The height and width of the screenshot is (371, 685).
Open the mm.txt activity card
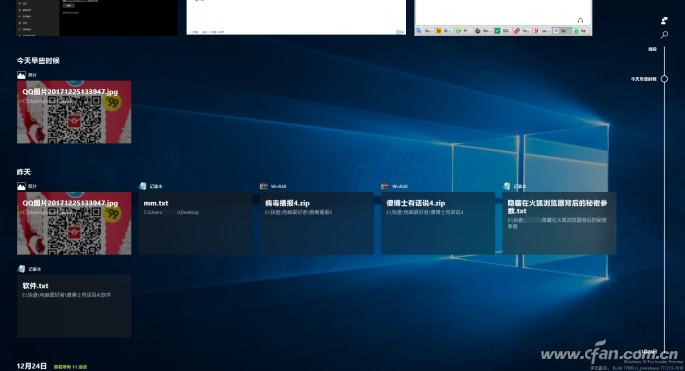(195, 223)
